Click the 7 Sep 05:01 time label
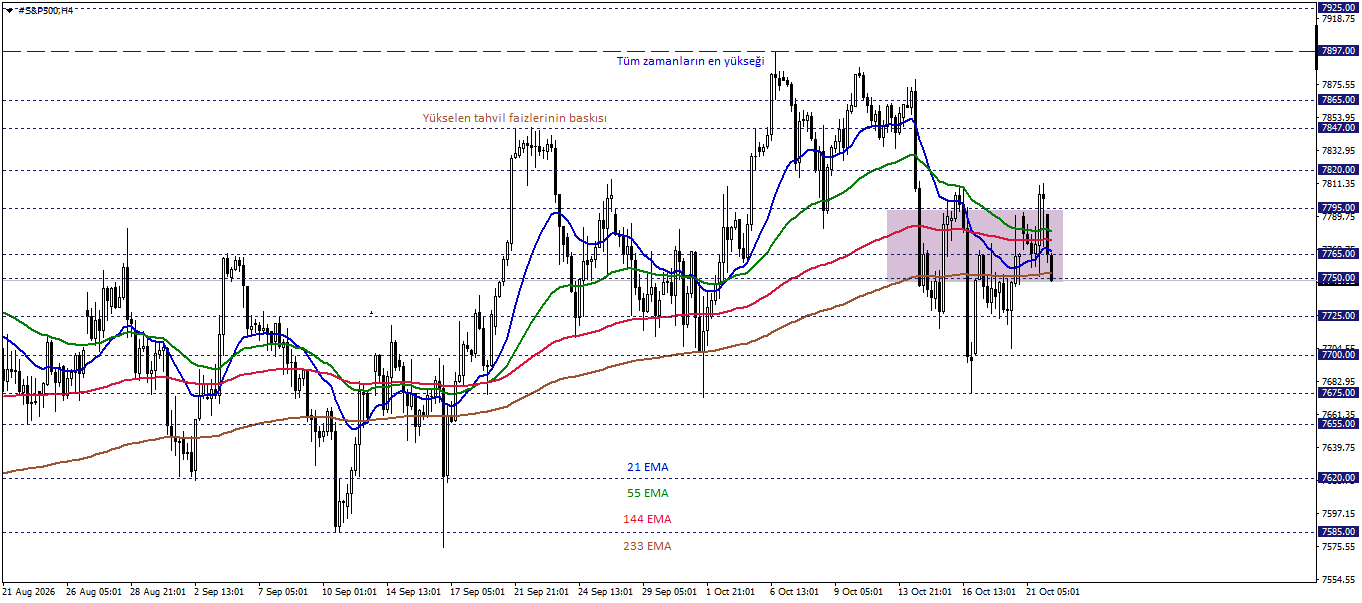 click(283, 592)
